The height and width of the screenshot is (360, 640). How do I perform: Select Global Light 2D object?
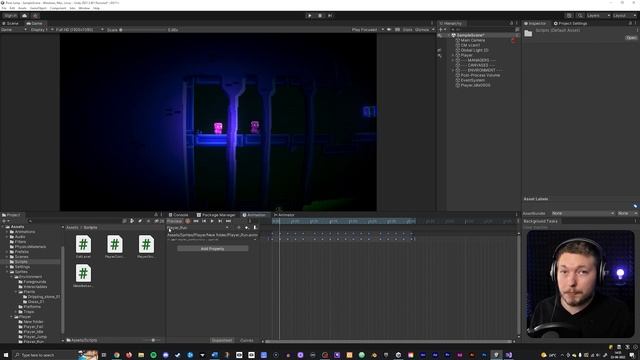click(474, 50)
